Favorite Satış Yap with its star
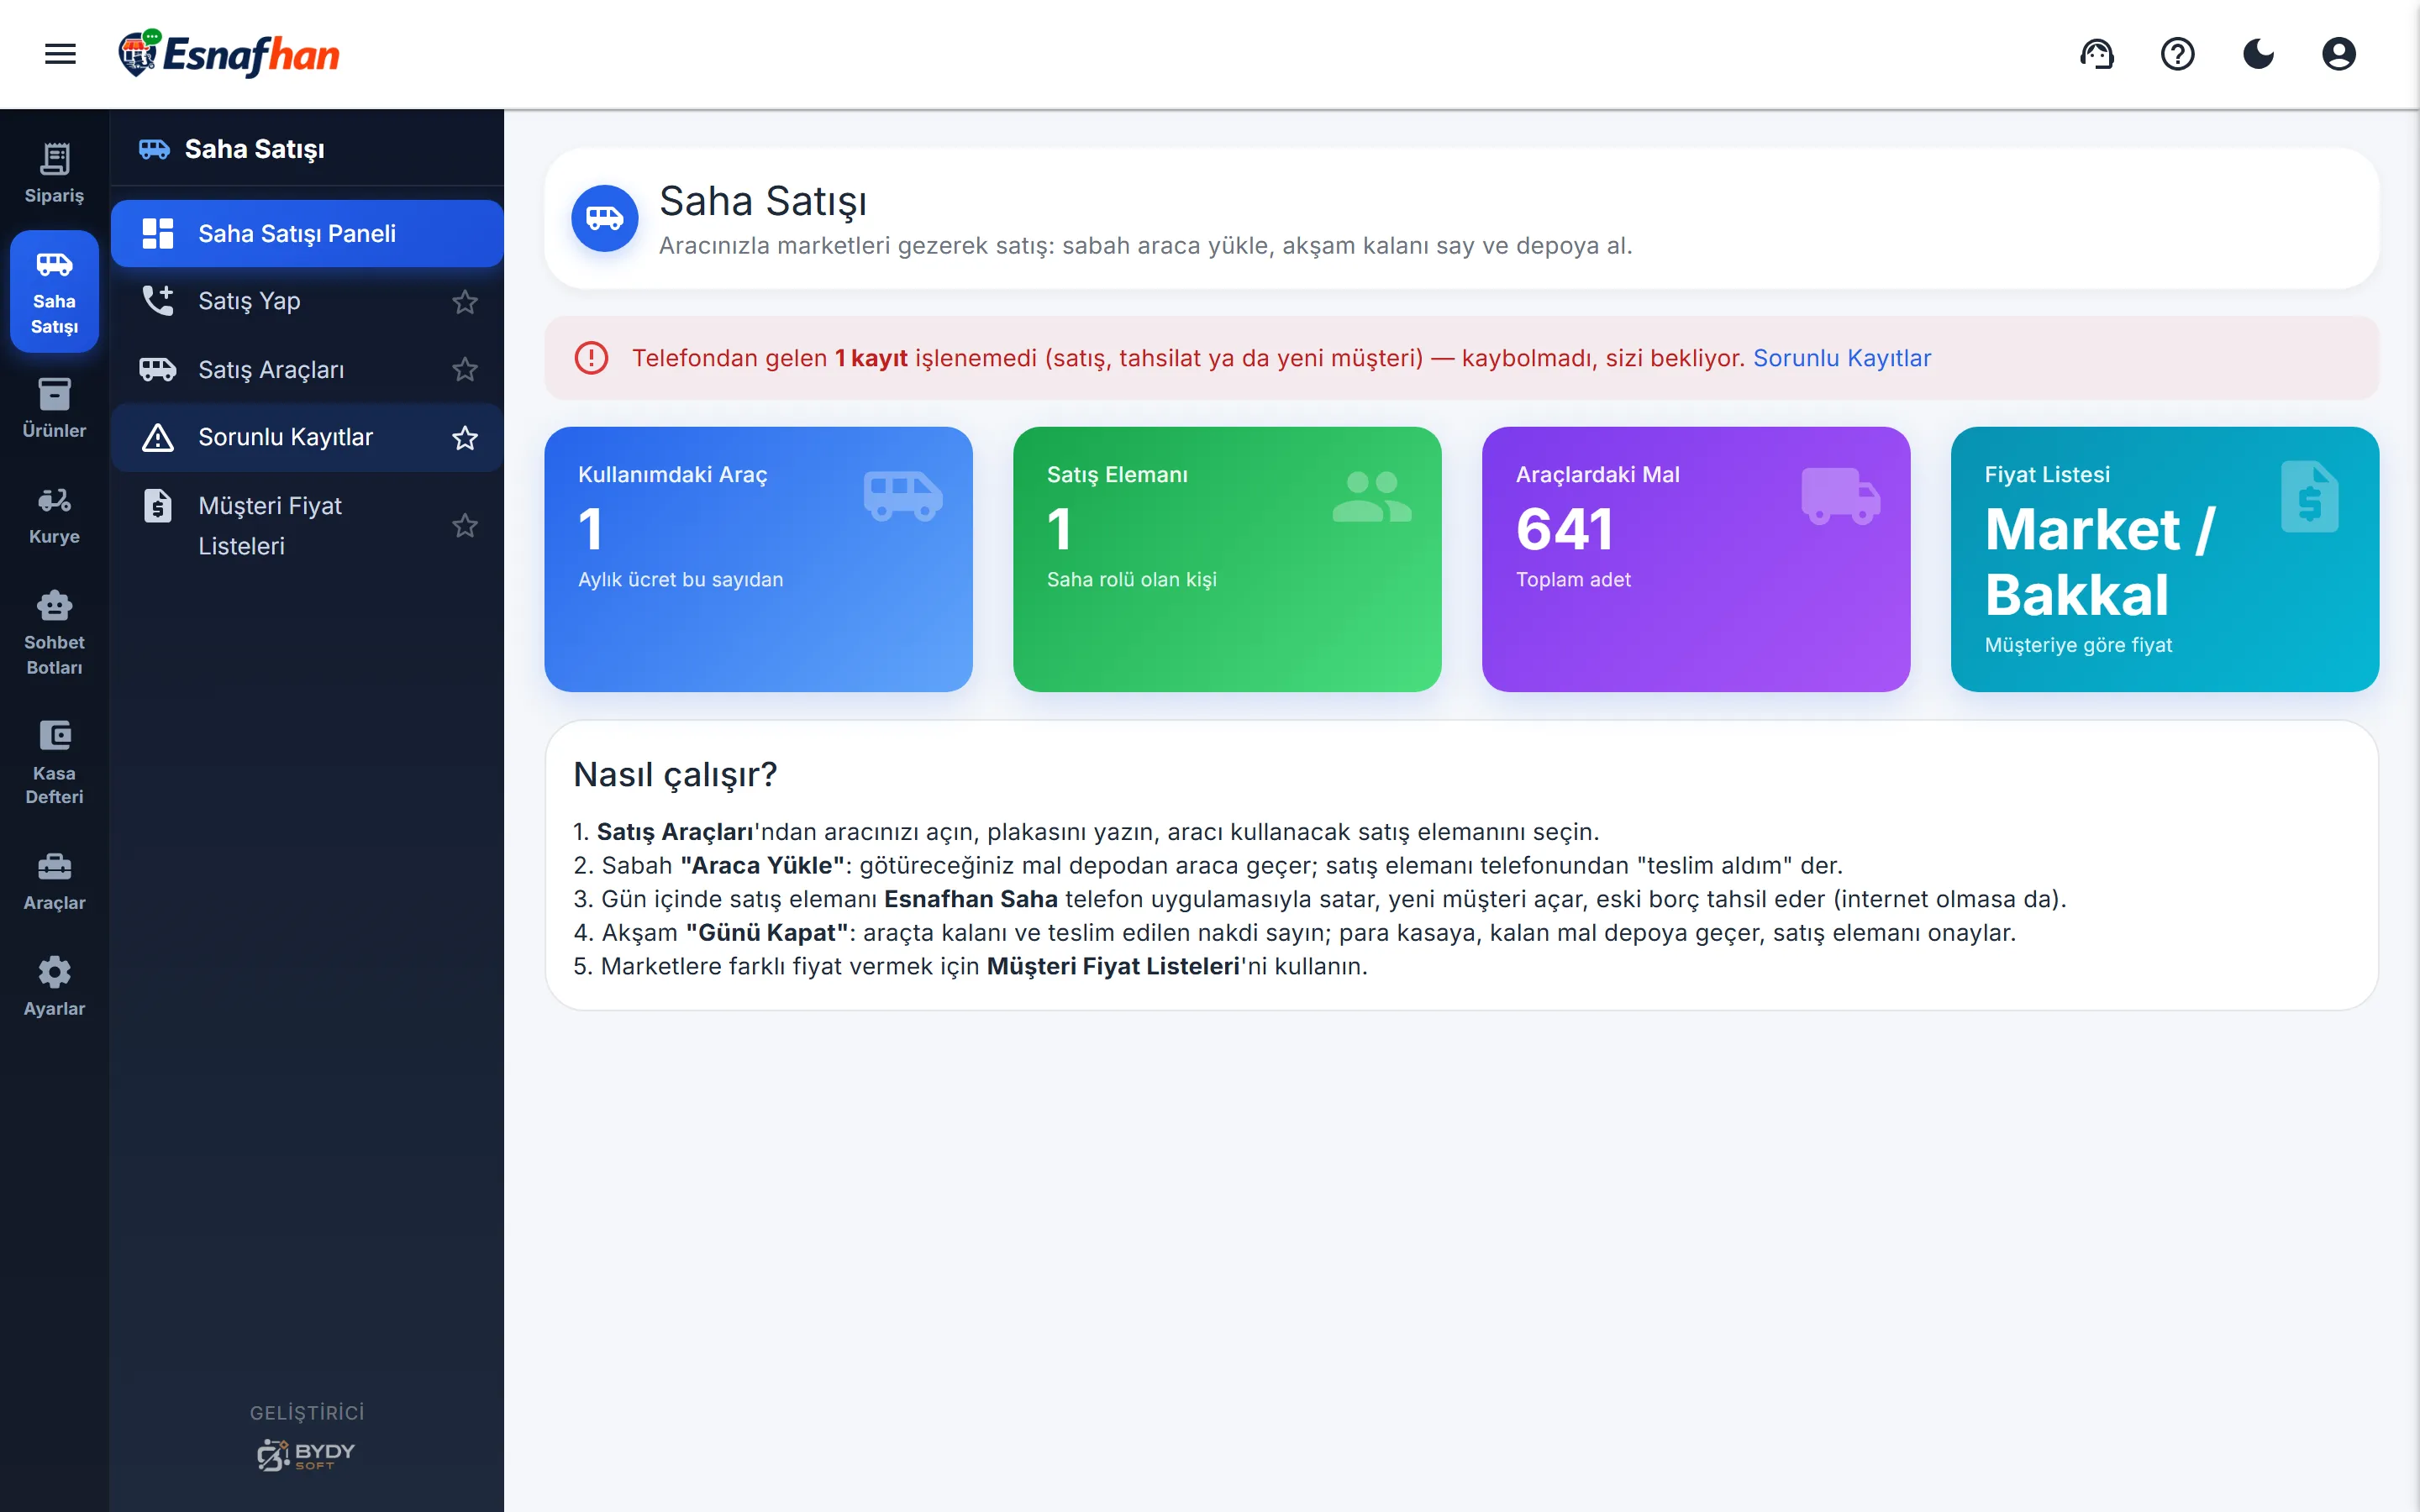2420x1512 pixels. tap(465, 301)
